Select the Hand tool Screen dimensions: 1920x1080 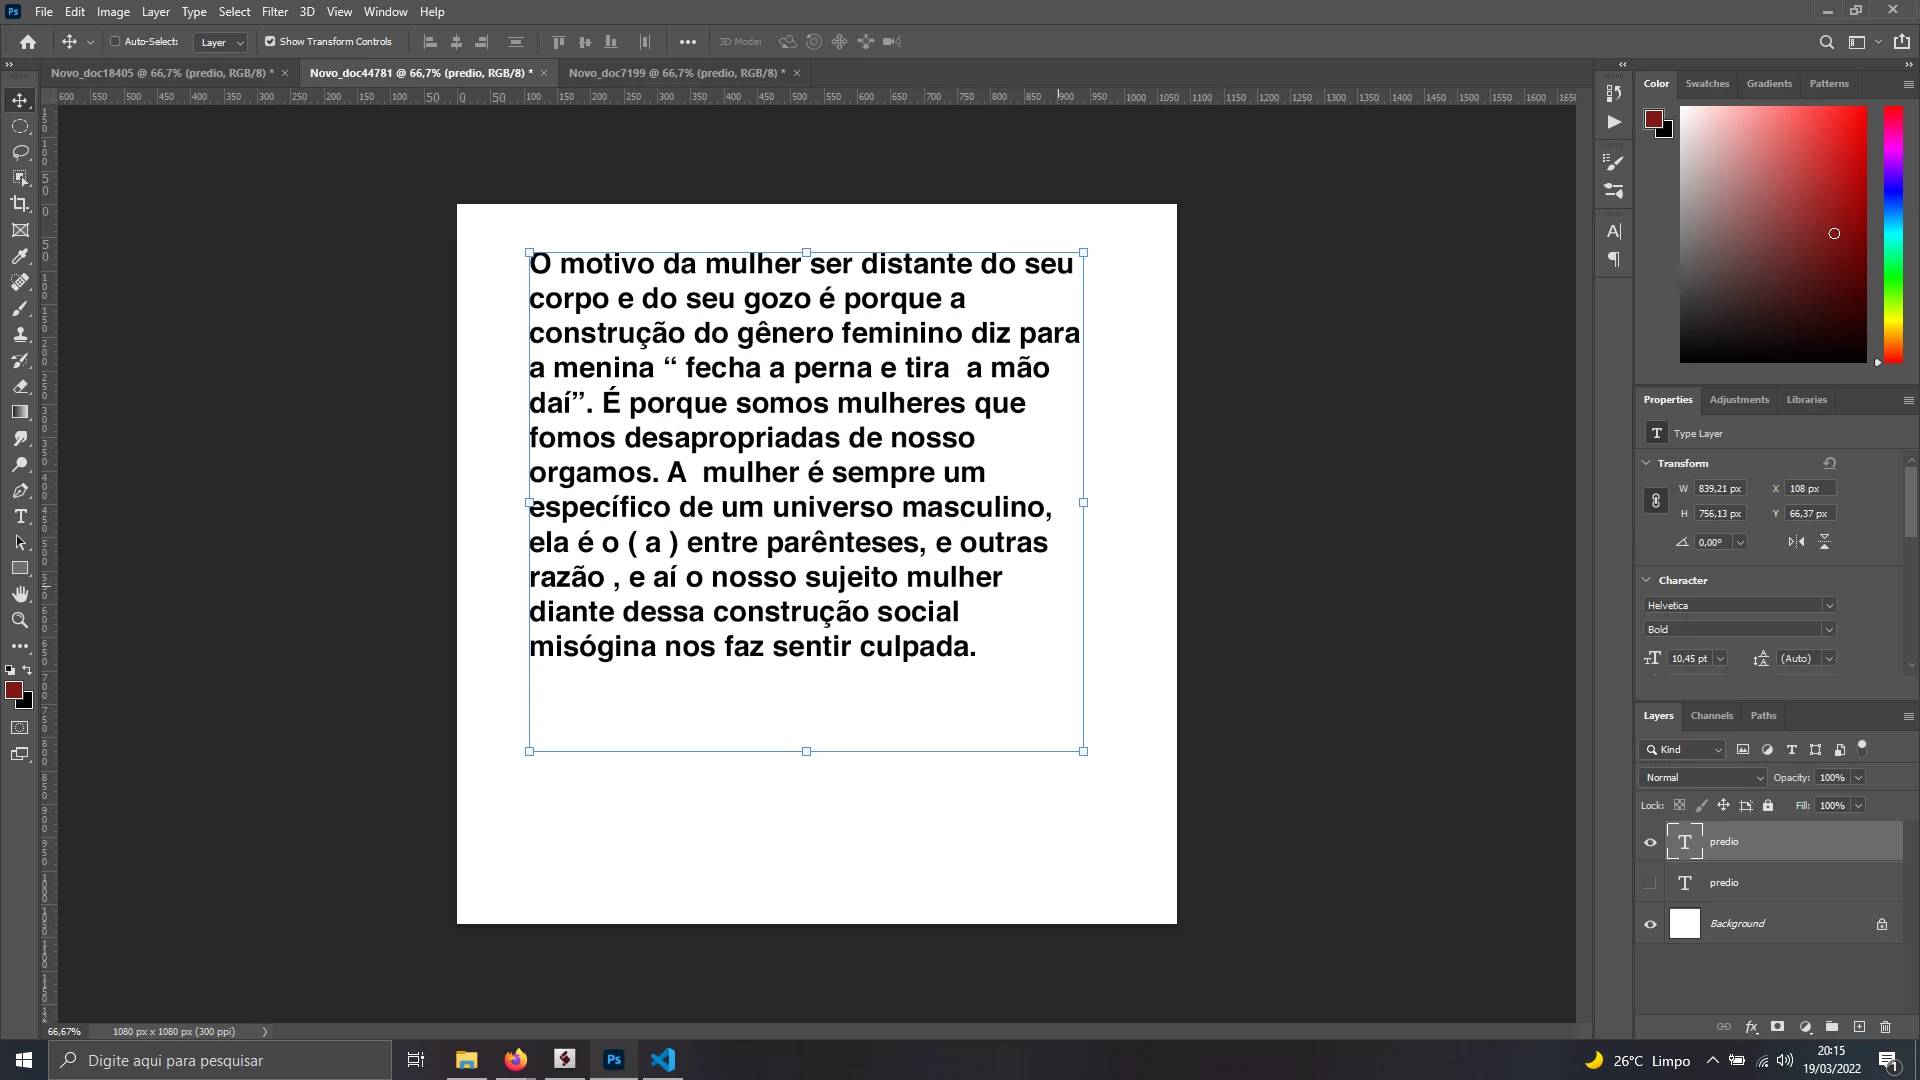20,595
